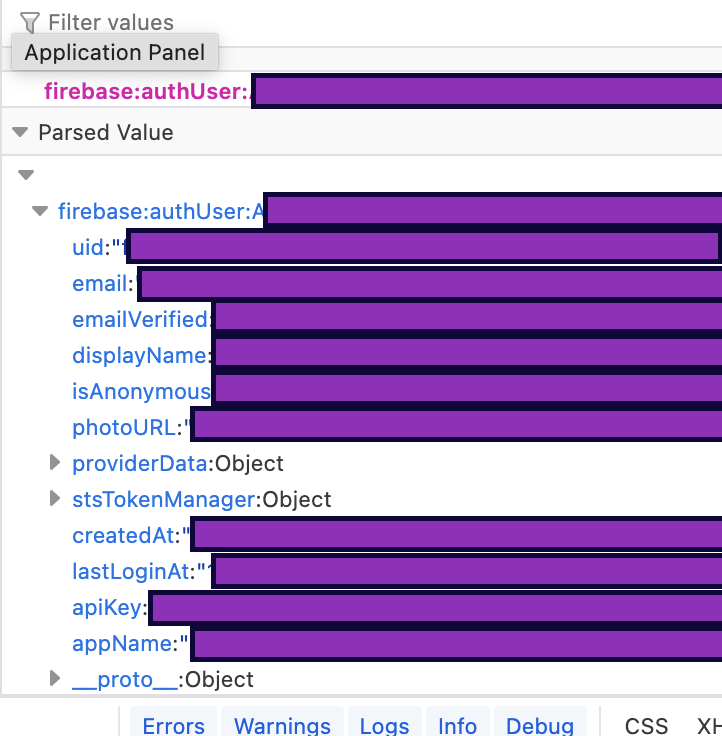Screen dimensions: 722x736
Task: Select the displayName property row
Action: [x=362, y=356]
